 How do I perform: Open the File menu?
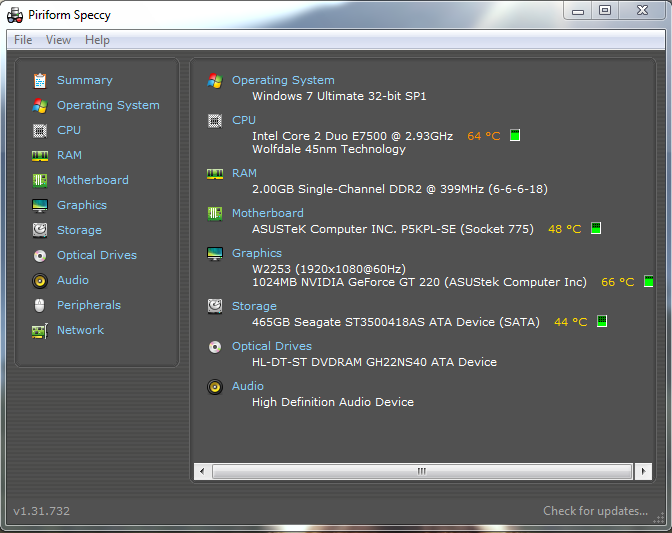click(x=23, y=40)
